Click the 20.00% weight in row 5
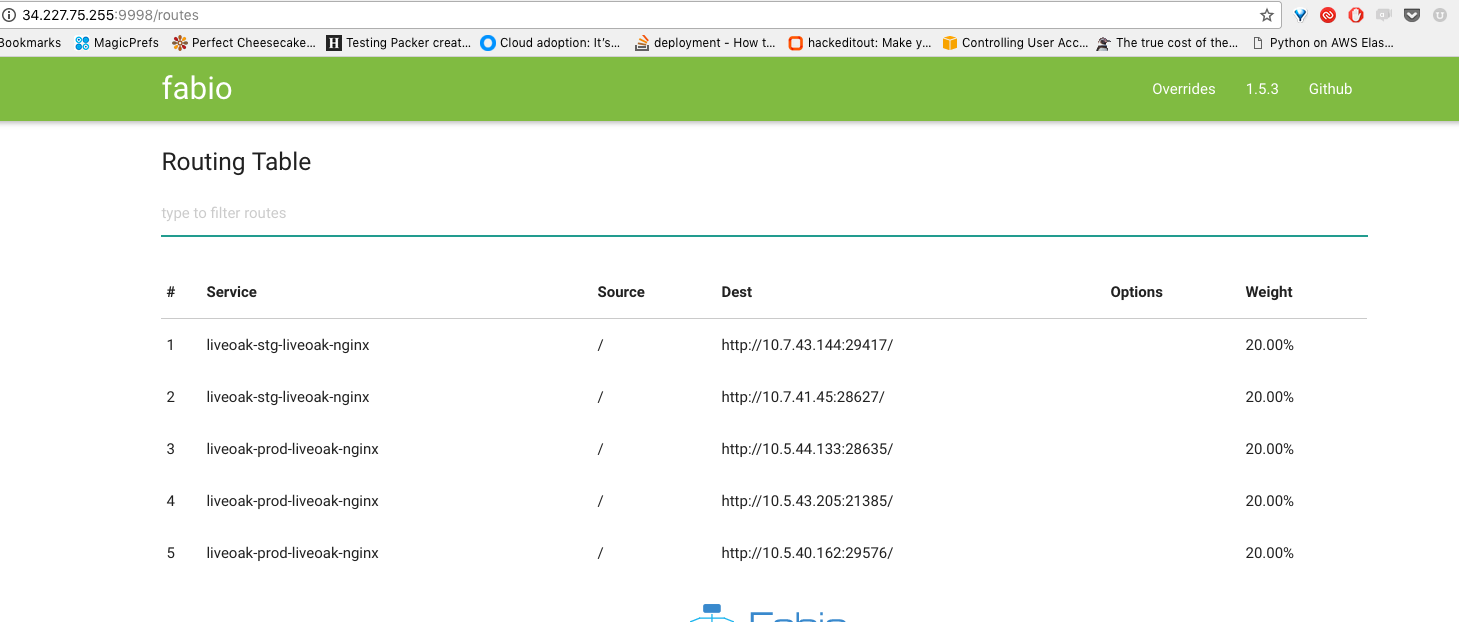Viewport: 1459px width, 622px height. pos(1269,553)
